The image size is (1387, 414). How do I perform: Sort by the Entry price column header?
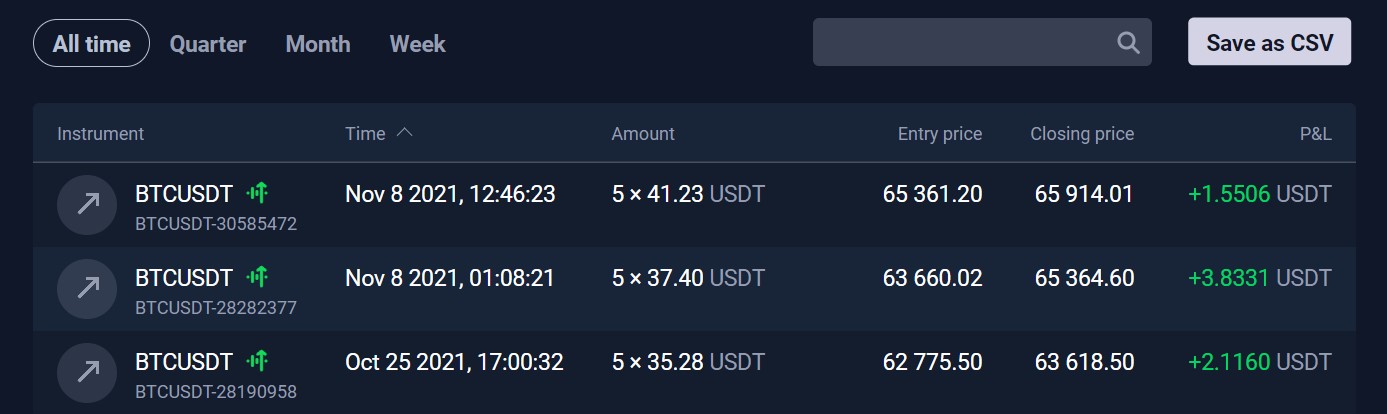(940, 133)
